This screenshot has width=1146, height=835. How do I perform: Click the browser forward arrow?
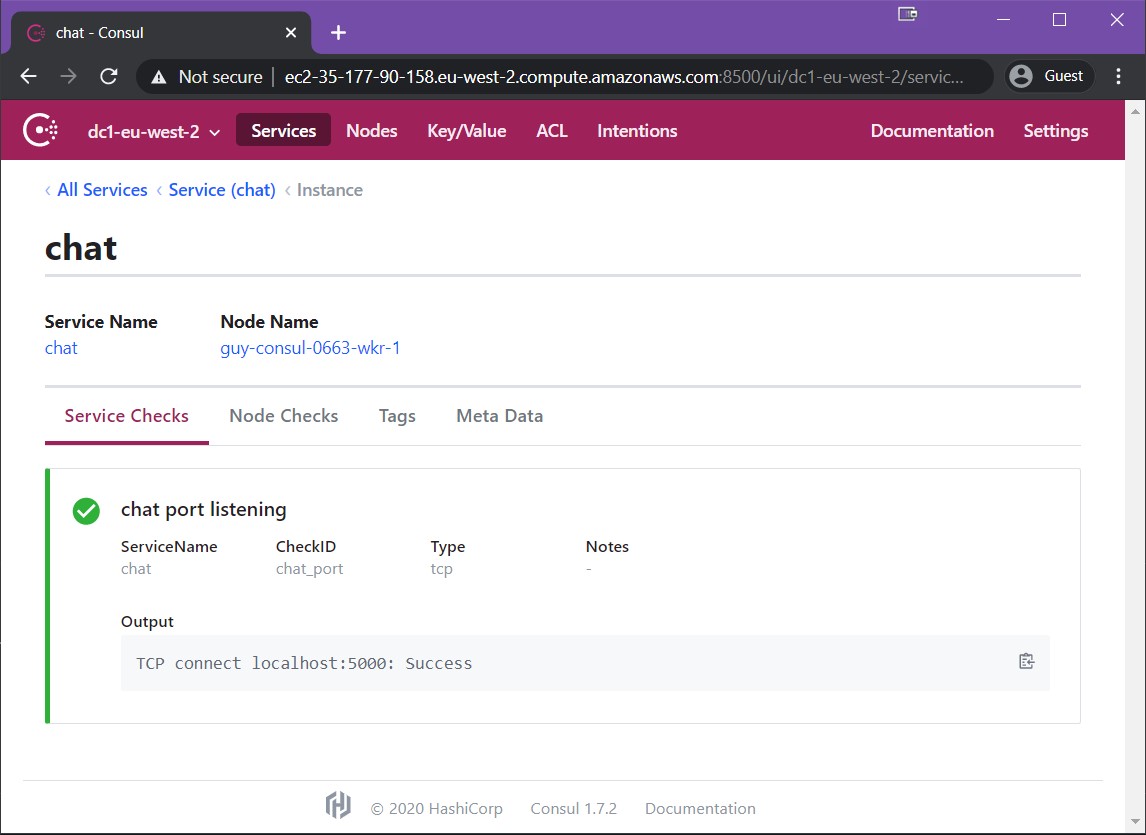coord(69,76)
